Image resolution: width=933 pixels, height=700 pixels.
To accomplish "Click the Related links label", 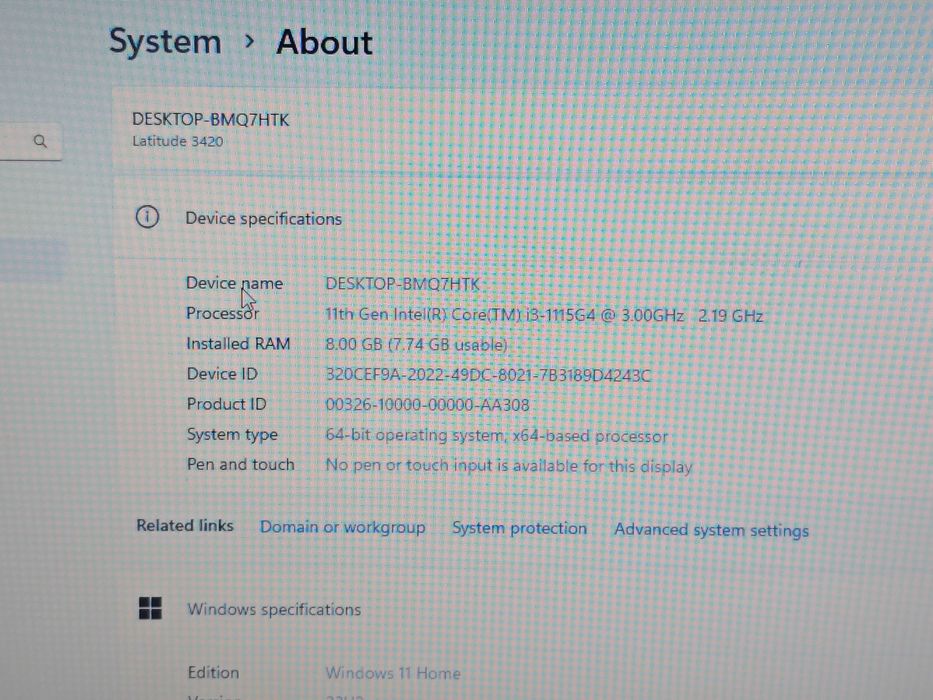I will (x=184, y=526).
